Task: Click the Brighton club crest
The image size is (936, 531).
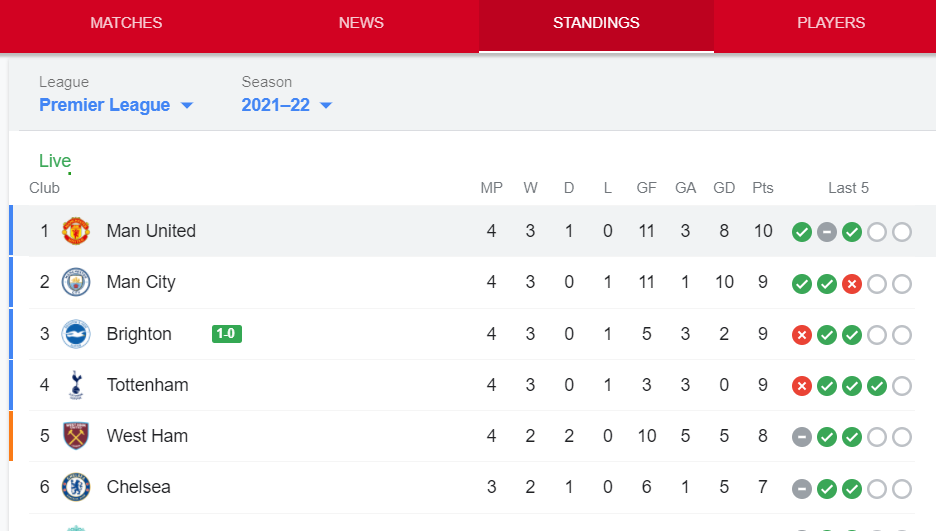Action: [x=76, y=334]
